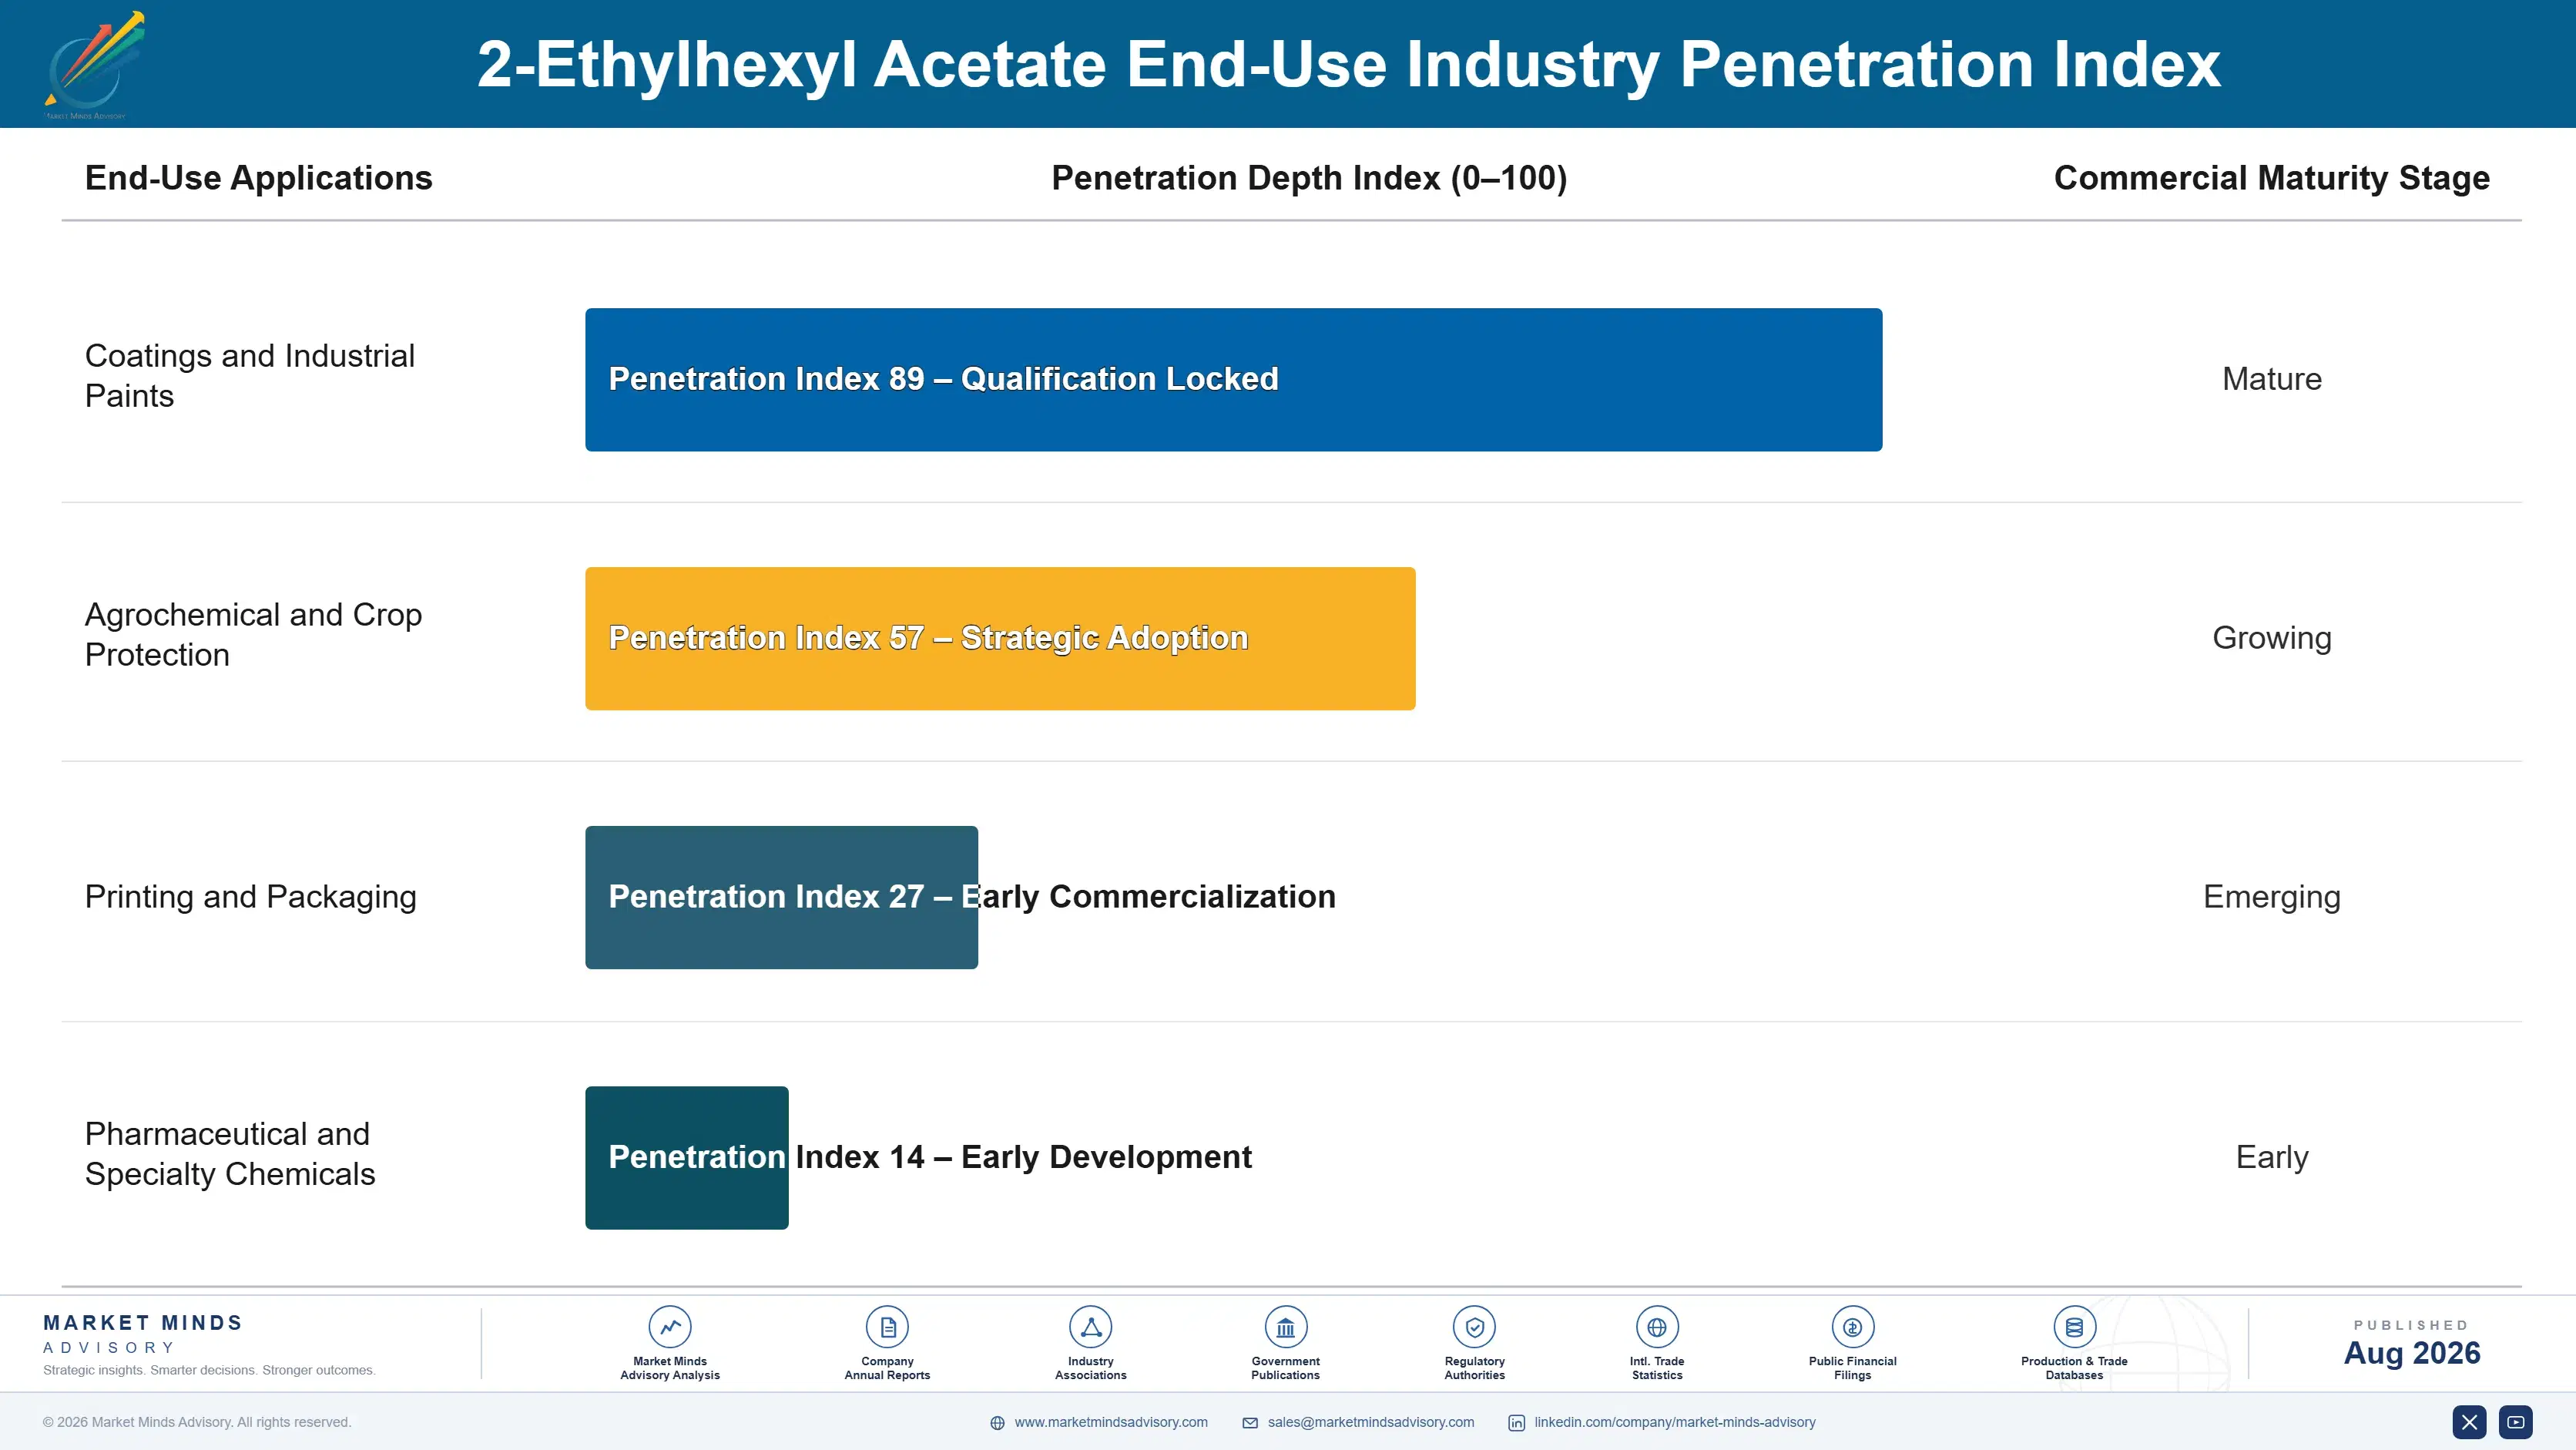Click the envelope icon beside sales email
Viewport: 2576px width, 1450px height.
pos(1250,1423)
